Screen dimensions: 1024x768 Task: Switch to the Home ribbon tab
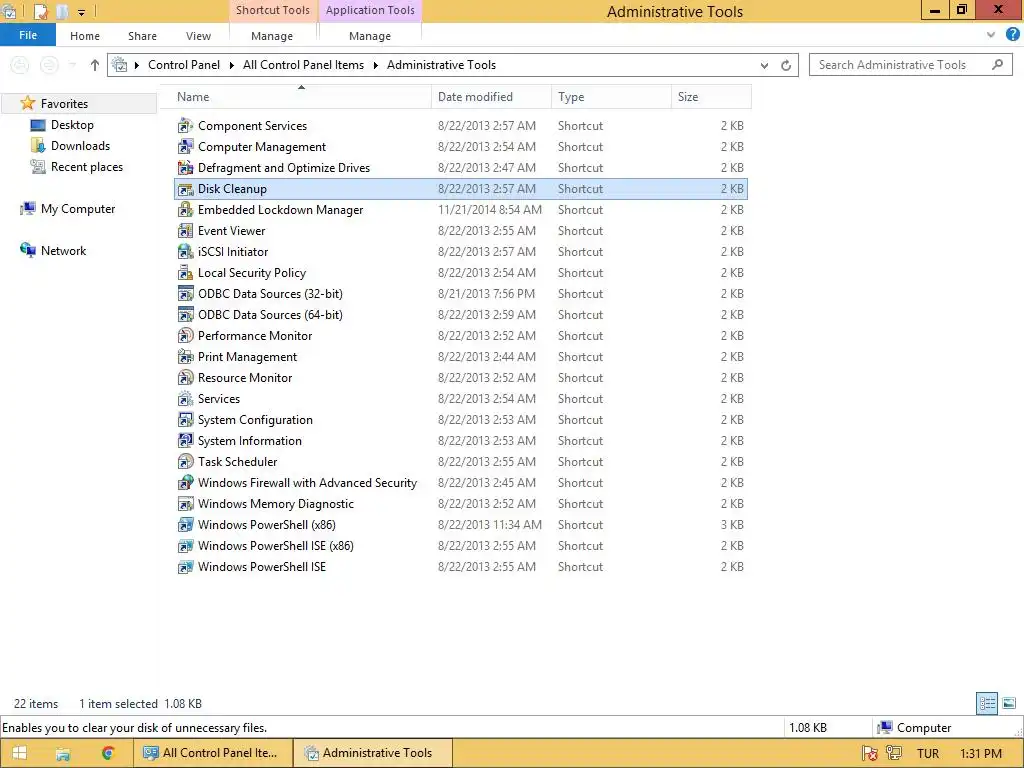coord(85,36)
